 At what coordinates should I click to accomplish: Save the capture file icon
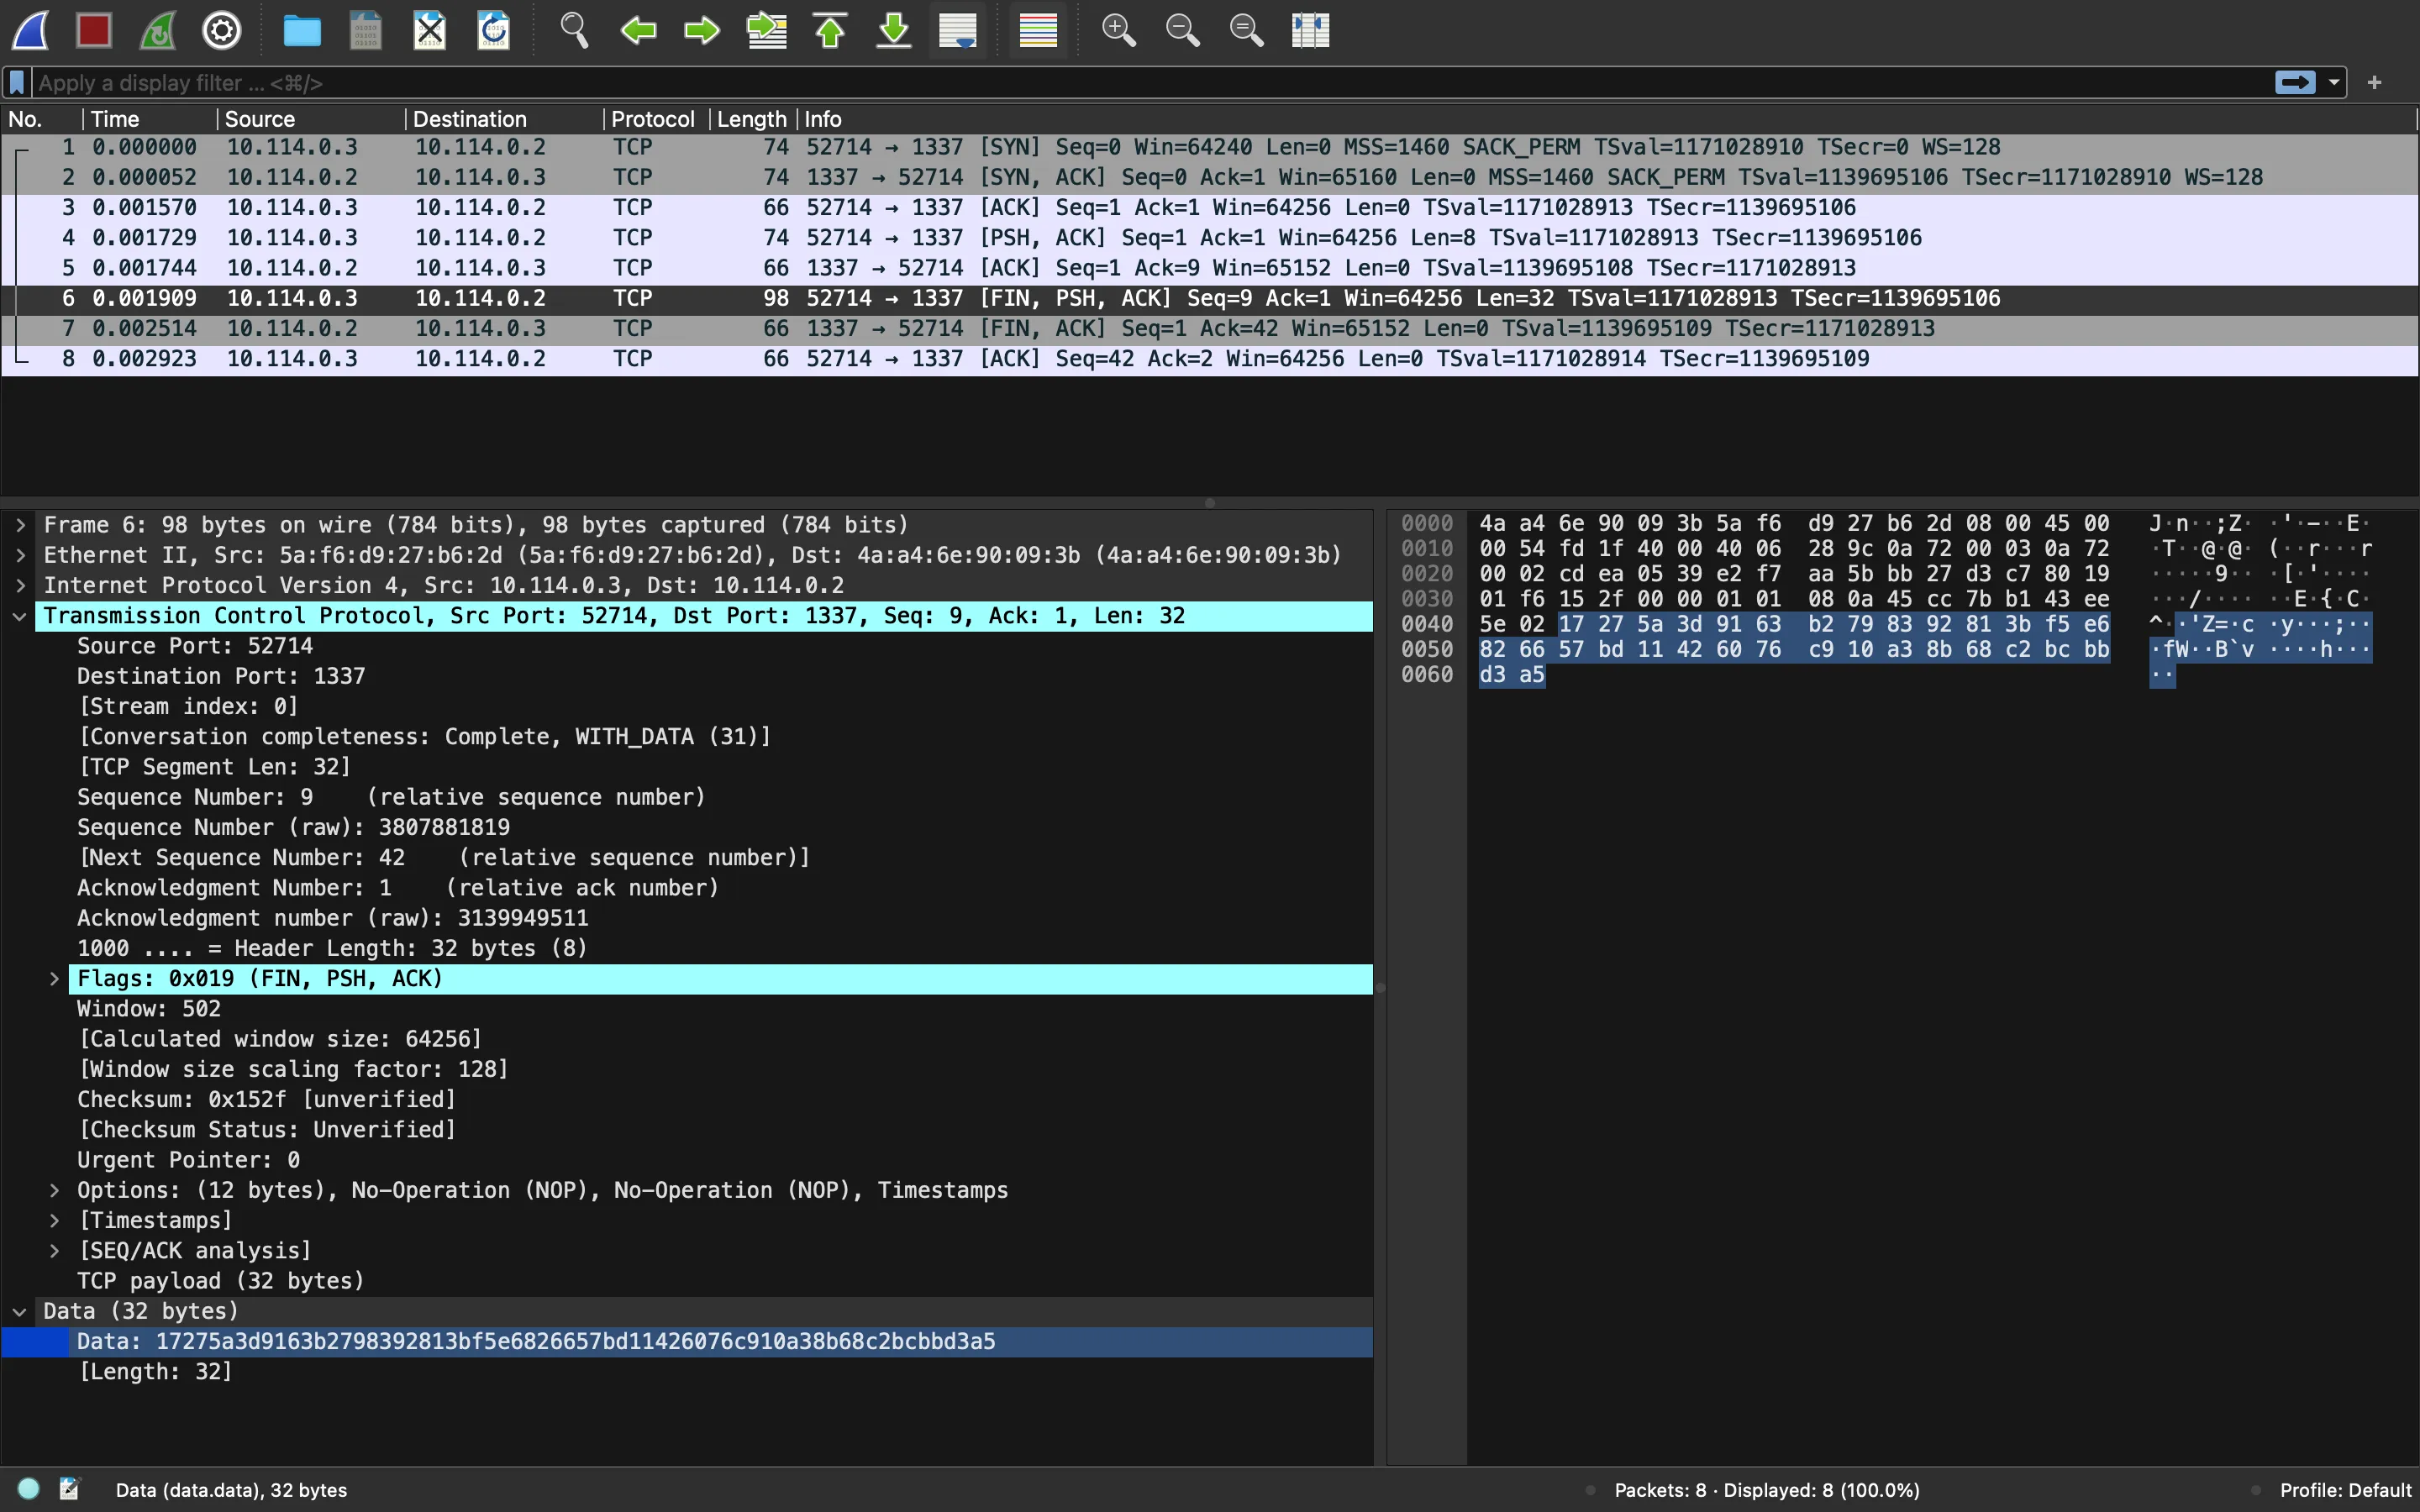[366, 30]
